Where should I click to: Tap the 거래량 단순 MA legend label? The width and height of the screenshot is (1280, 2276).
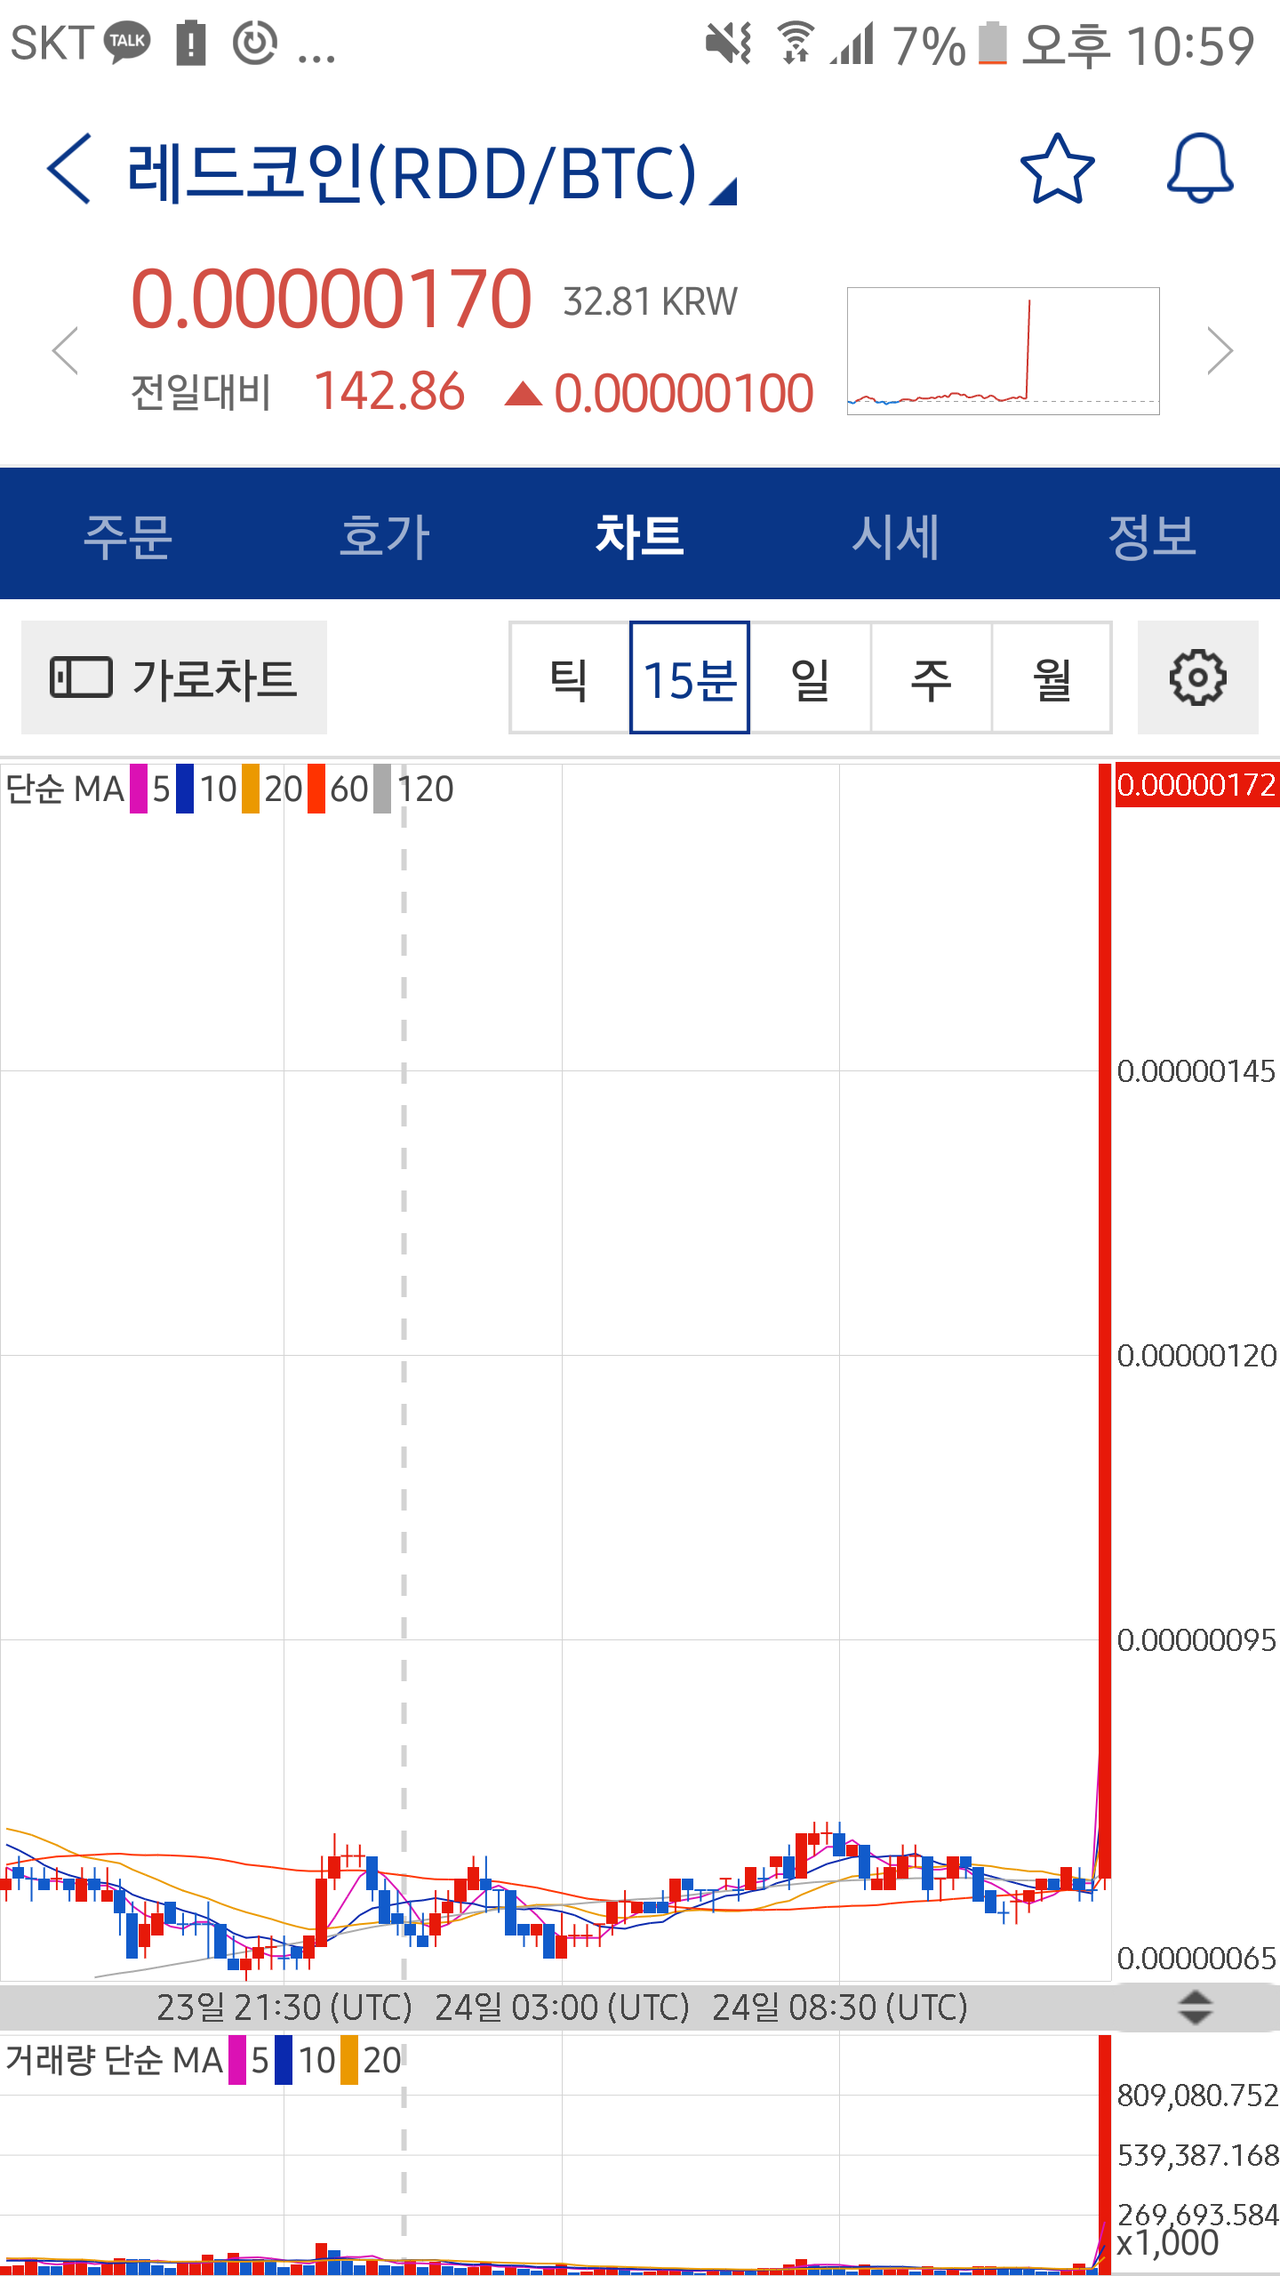coord(114,2060)
